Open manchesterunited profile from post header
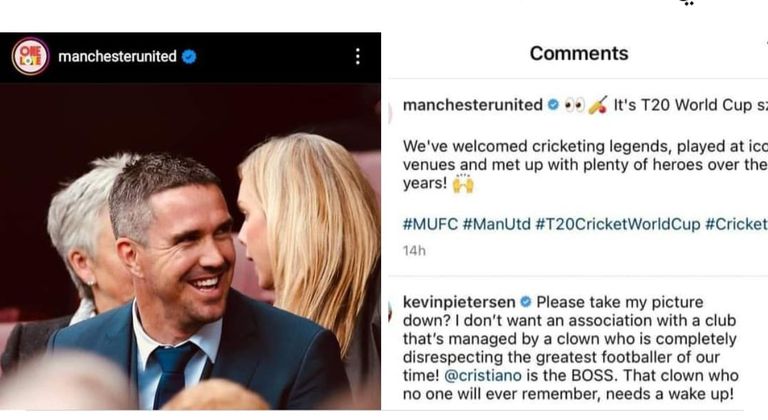 click(x=117, y=57)
